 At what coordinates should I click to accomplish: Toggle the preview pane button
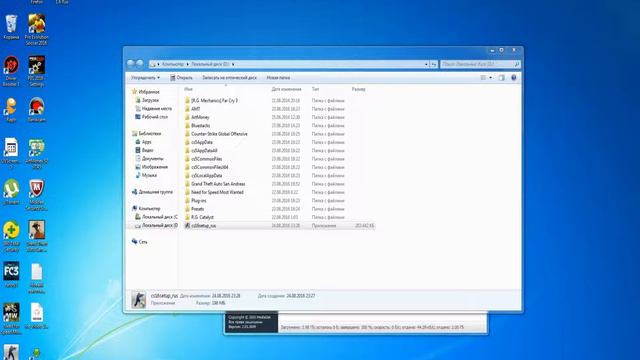[501, 78]
